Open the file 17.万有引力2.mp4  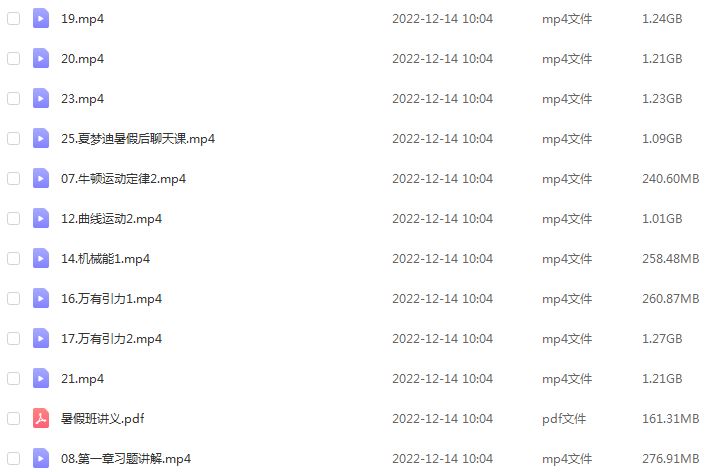pyautogui.click(x=112, y=338)
